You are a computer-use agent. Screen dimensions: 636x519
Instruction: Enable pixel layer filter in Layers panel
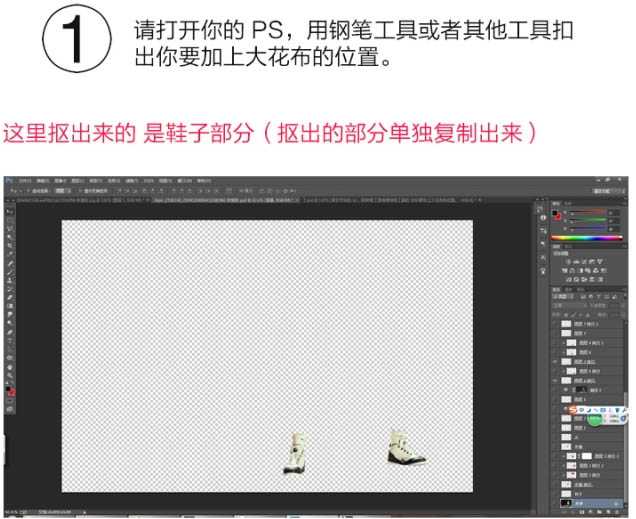point(582,296)
